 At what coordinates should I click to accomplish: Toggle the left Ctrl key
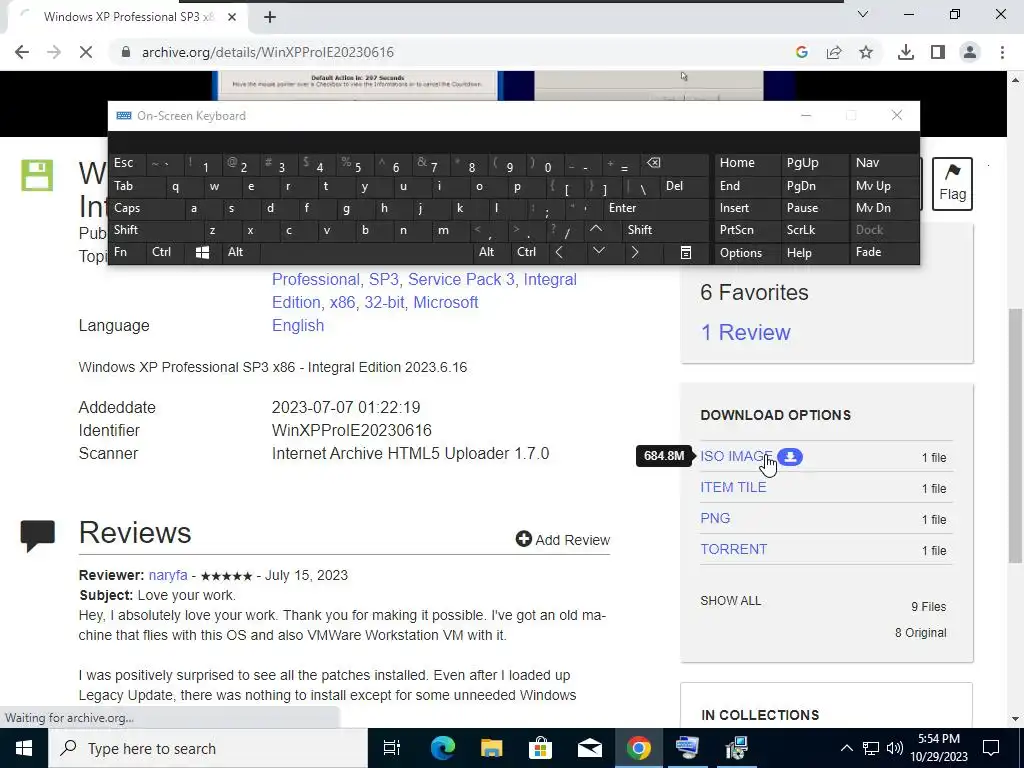tap(166, 252)
